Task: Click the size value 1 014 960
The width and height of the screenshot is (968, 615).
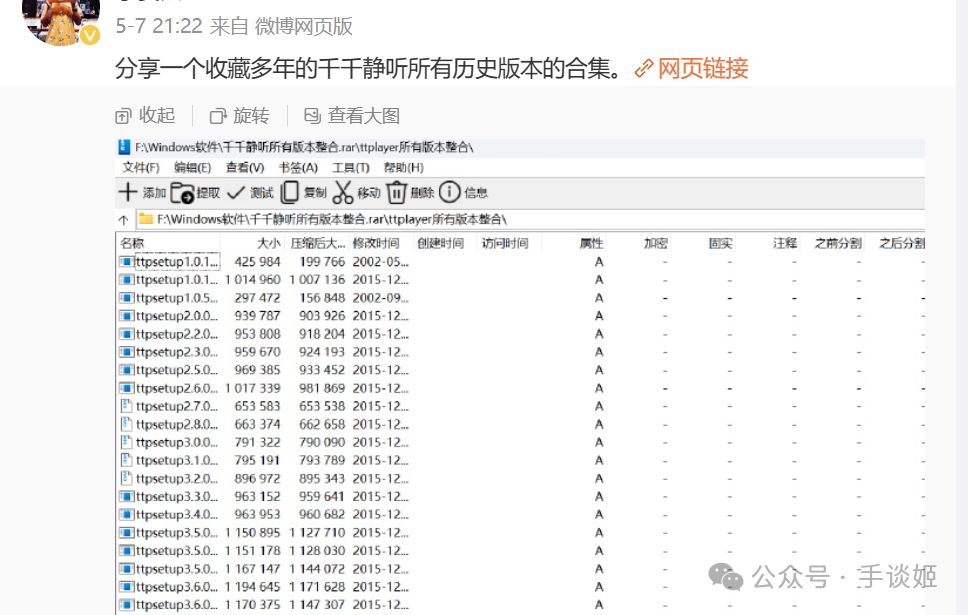Action: tap(252, 280)
